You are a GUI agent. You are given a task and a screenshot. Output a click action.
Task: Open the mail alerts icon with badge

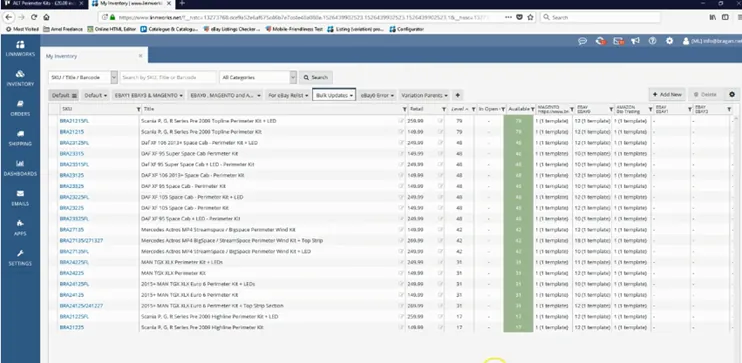[x=618, y=41]
